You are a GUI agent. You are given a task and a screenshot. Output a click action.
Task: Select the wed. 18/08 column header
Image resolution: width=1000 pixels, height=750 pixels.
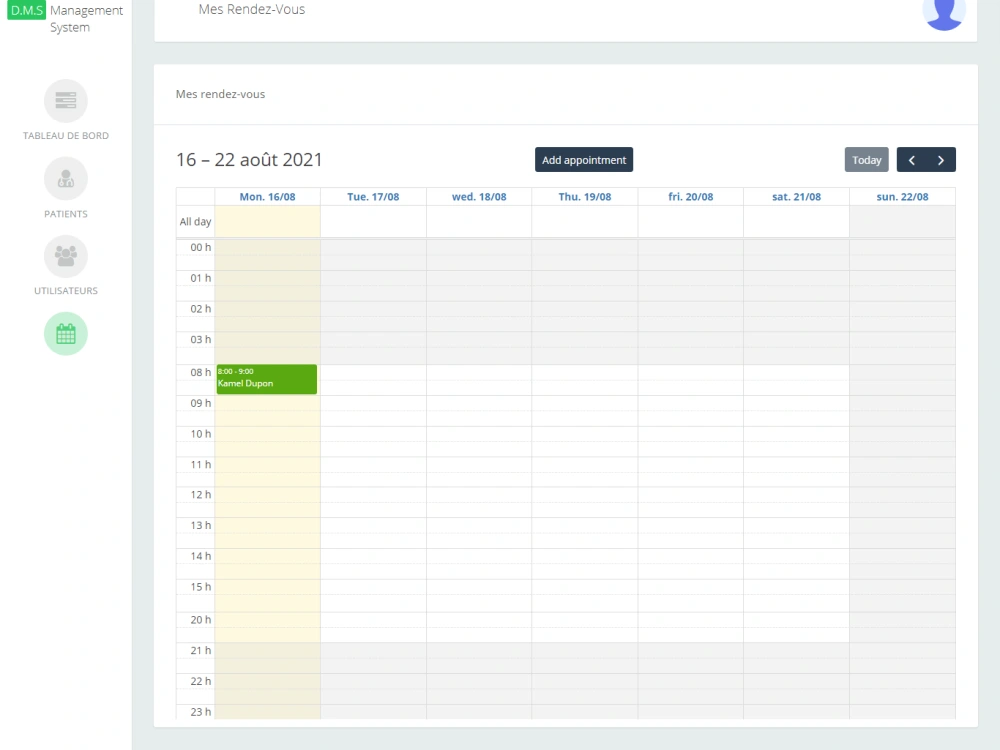pos(479,196)
